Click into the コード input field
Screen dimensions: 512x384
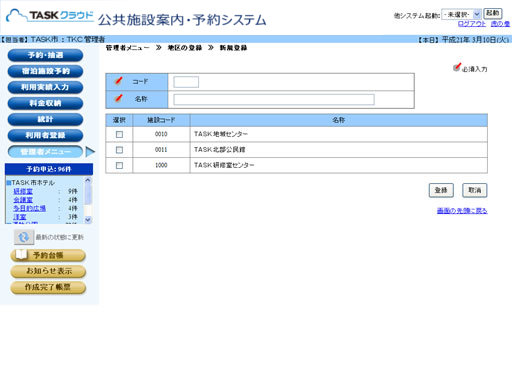click(x=186, y=82)
